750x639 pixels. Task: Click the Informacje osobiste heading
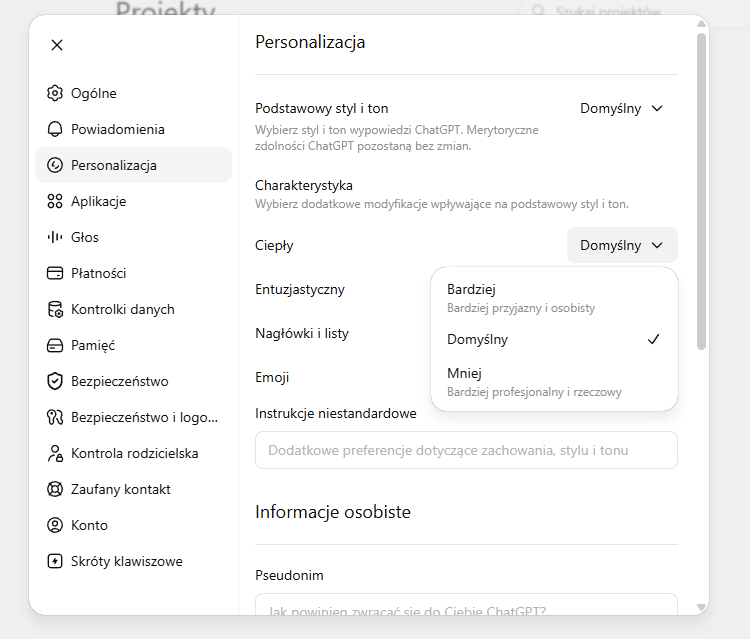click(x=333, y=512)
